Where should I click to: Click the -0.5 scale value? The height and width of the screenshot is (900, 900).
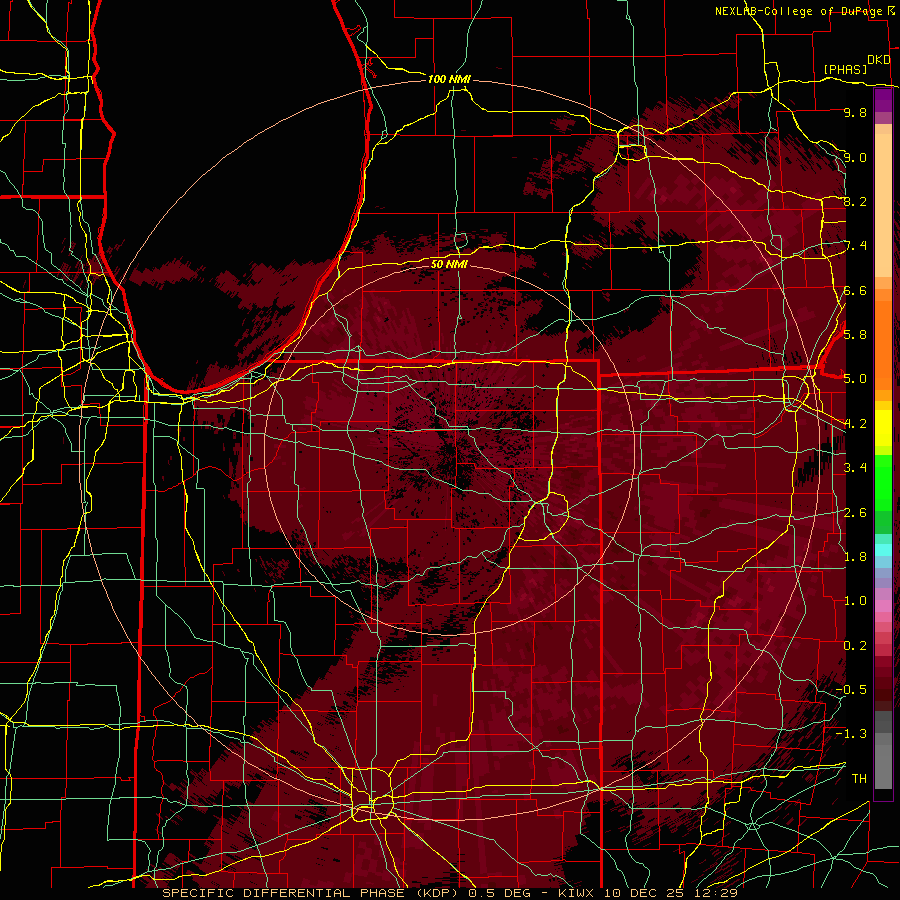click(851, 690)
